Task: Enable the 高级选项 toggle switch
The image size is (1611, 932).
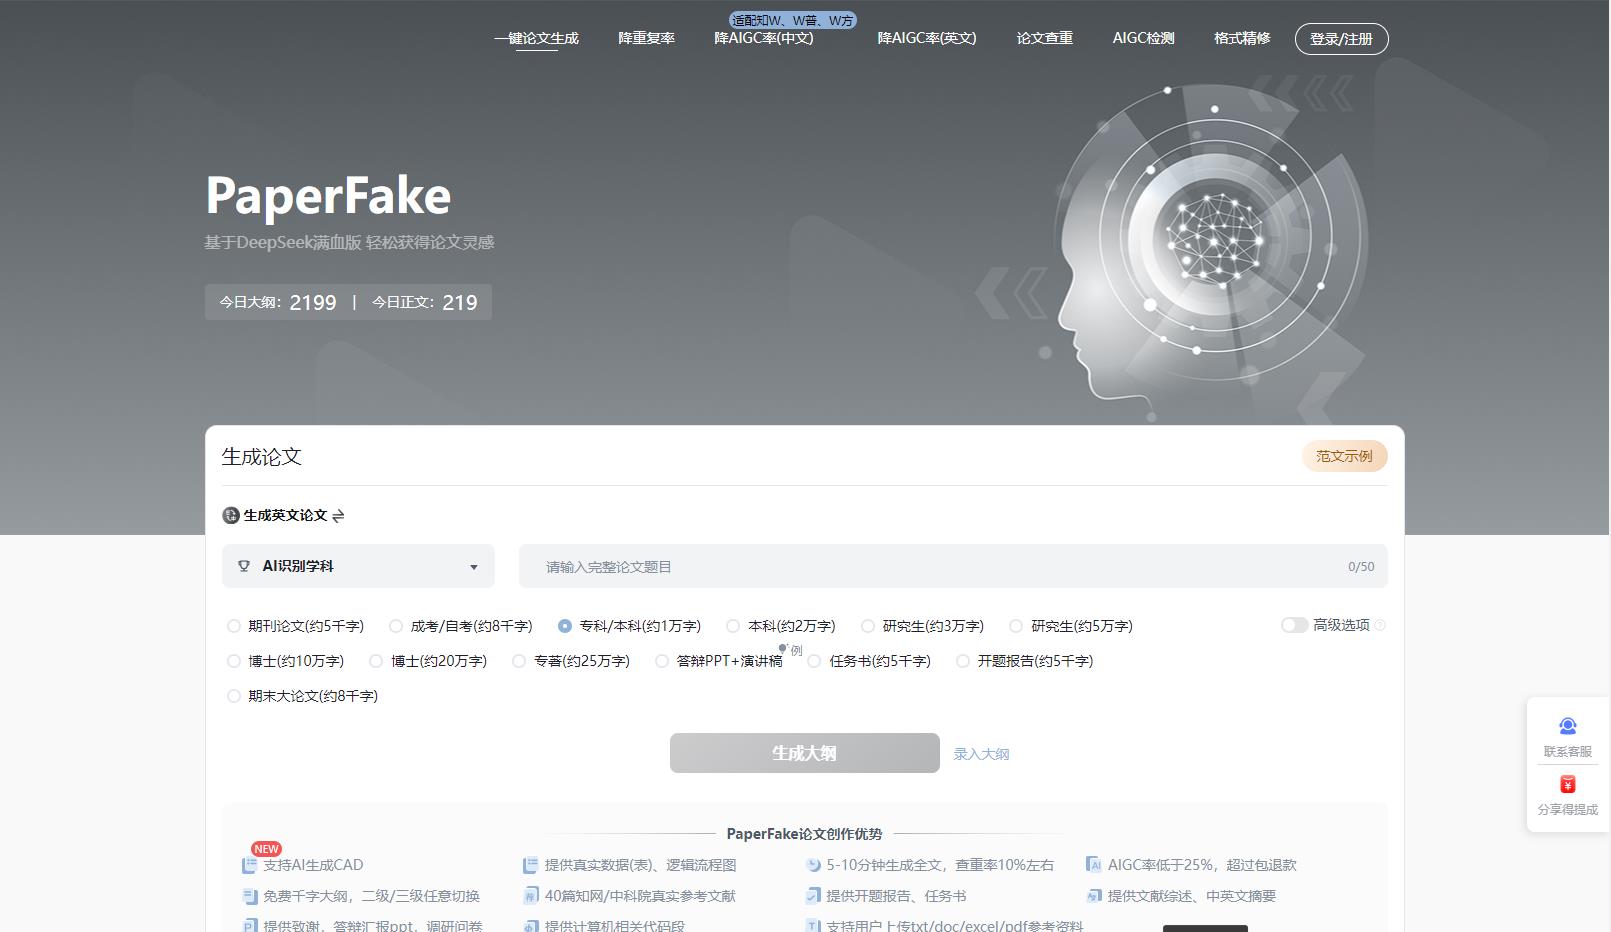Action: (1293, 623)
